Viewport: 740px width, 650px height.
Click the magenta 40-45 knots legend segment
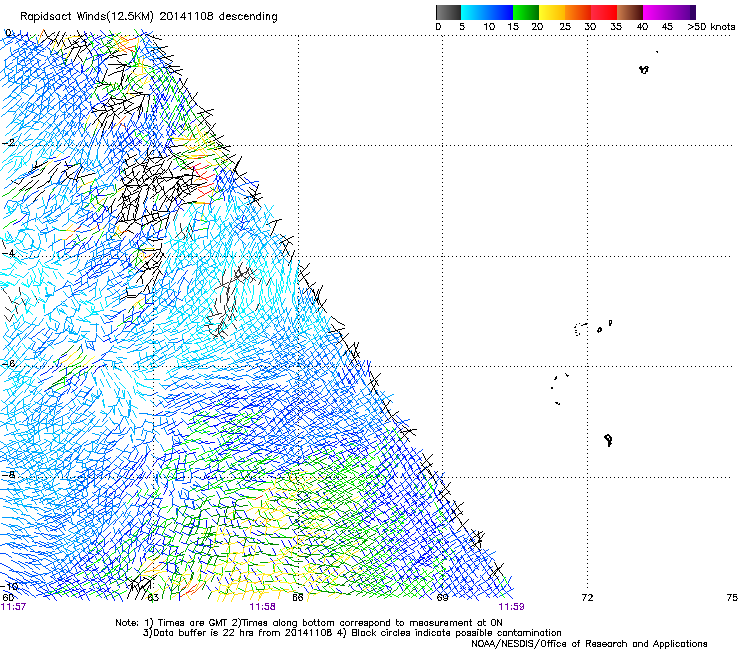tap(656, 12)
